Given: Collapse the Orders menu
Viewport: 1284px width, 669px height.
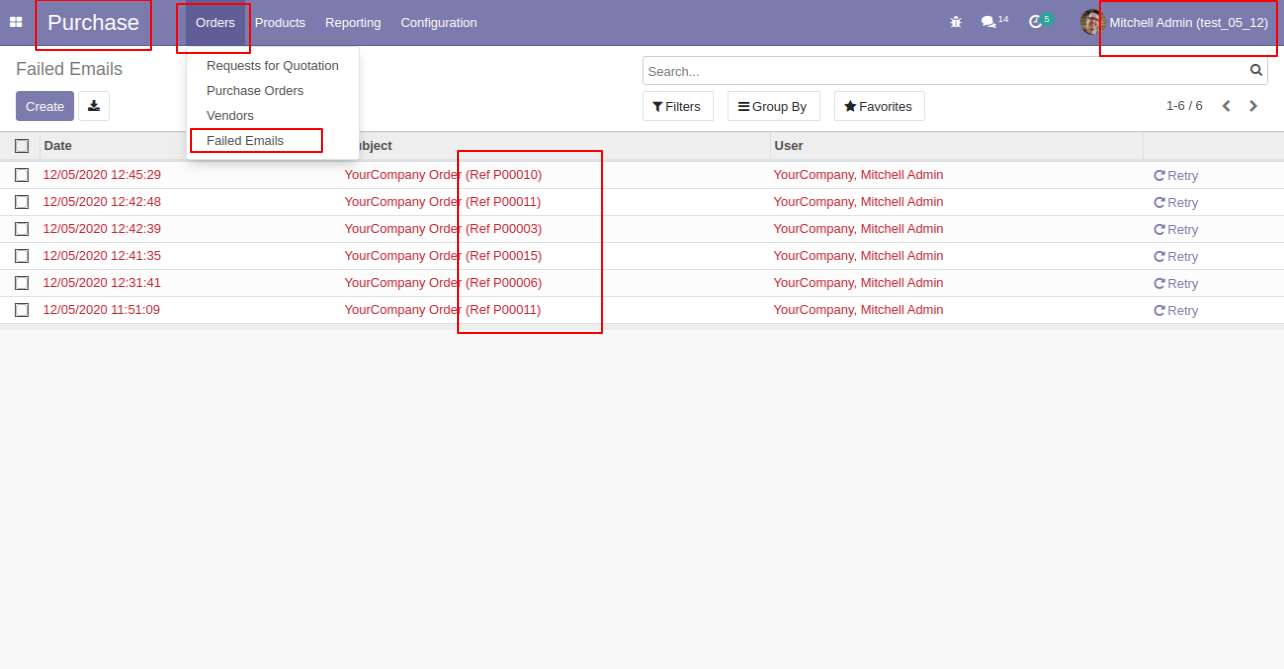Looking at the screenshot, I should click(215, 22).
